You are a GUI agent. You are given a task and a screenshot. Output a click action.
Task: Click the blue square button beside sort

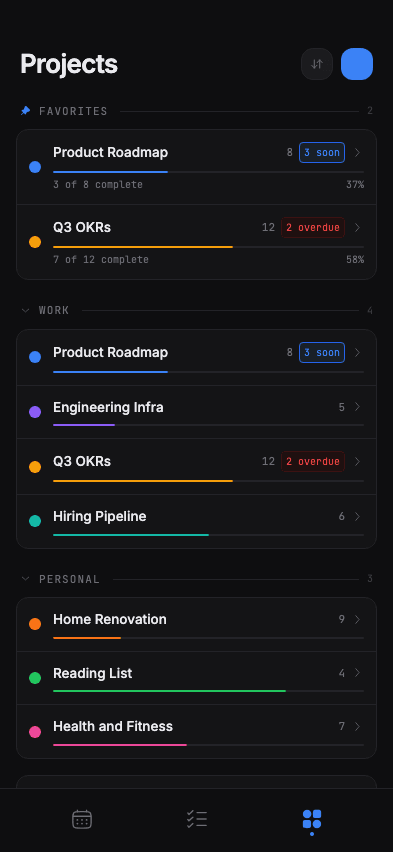[x=357, y=64]
